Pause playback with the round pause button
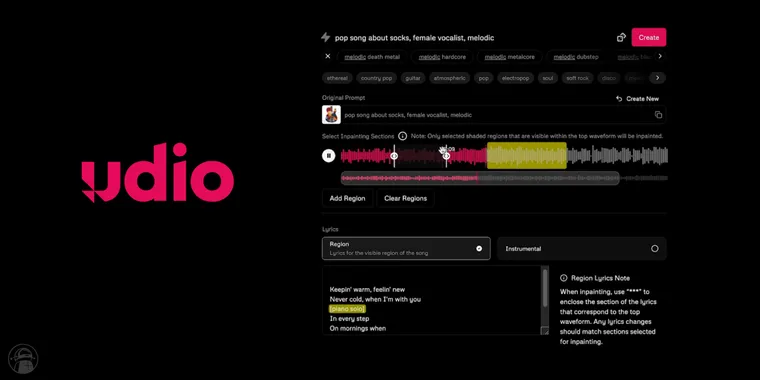This screenshot has width=760, height=380. pyautogui.click(x=329, y=156)
